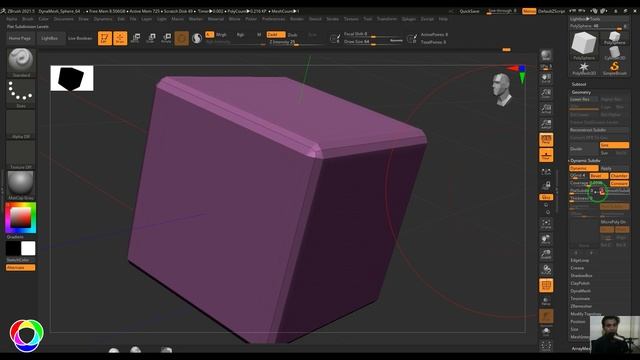Toggle the Floor grid

pos(546,156)
